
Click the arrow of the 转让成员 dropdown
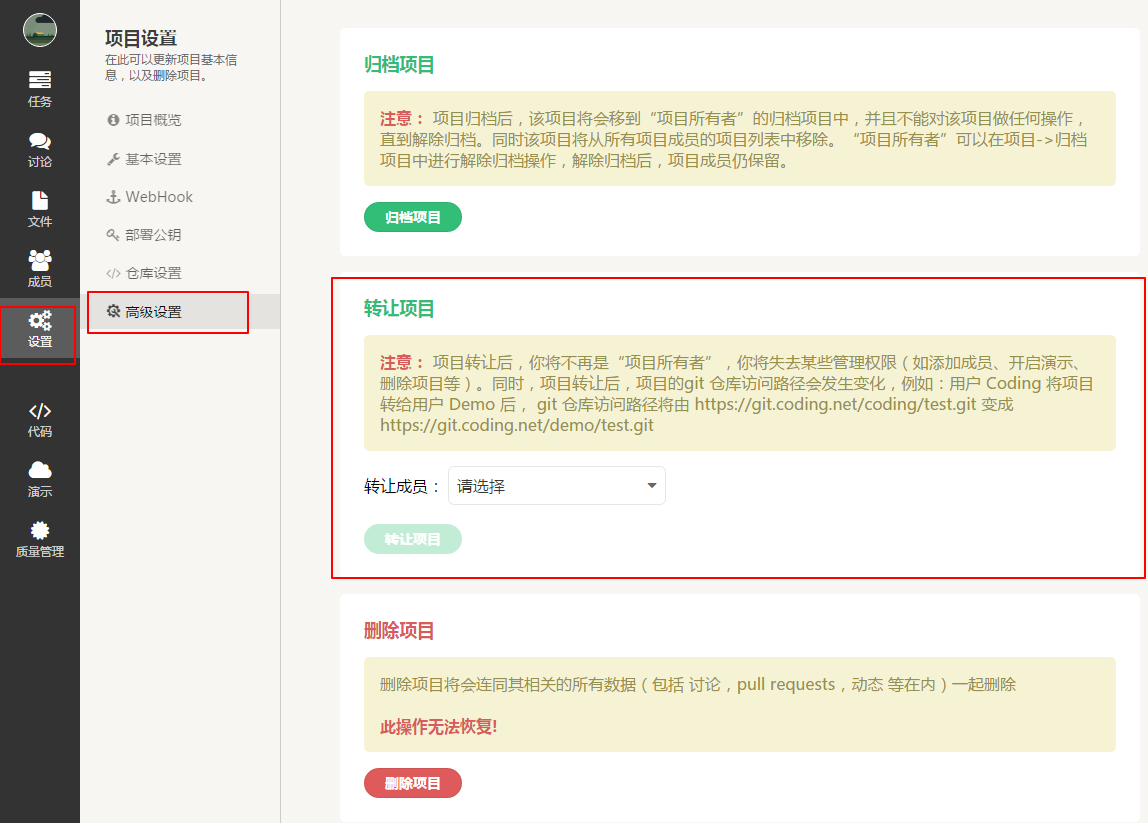point(651,486)
